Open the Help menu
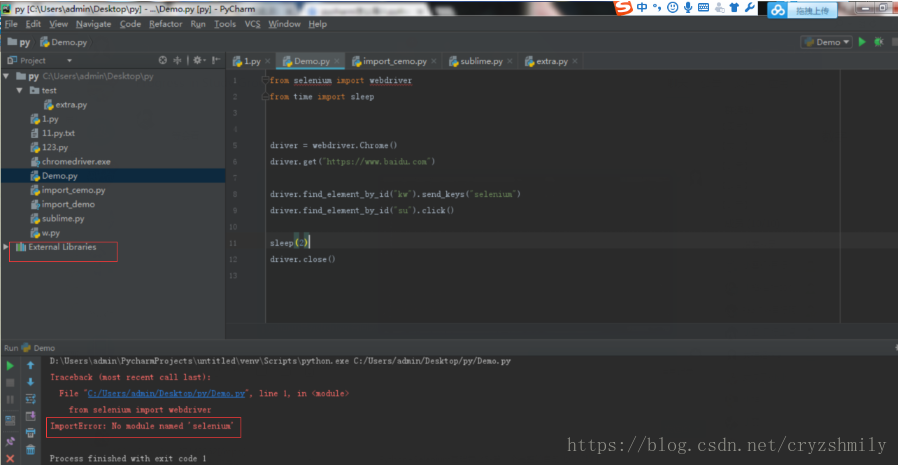This screenshot has width=898, height=465. coord(317,24)
